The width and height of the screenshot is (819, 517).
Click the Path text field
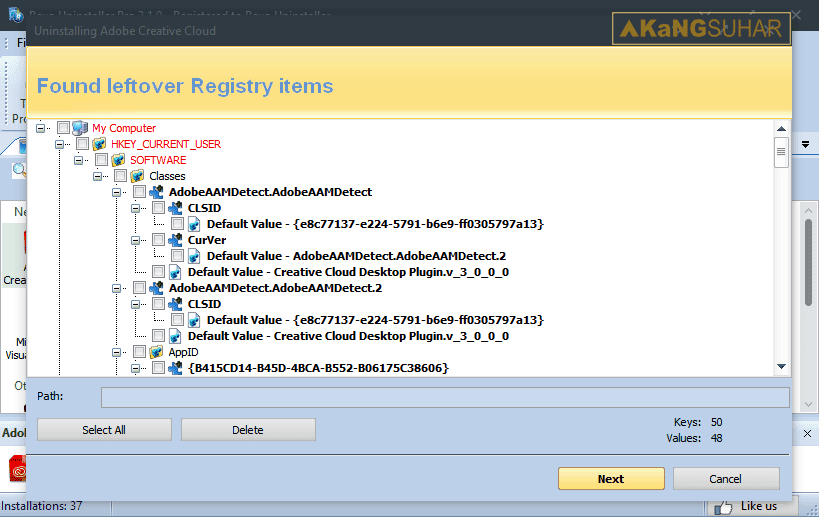coord(445,397)
